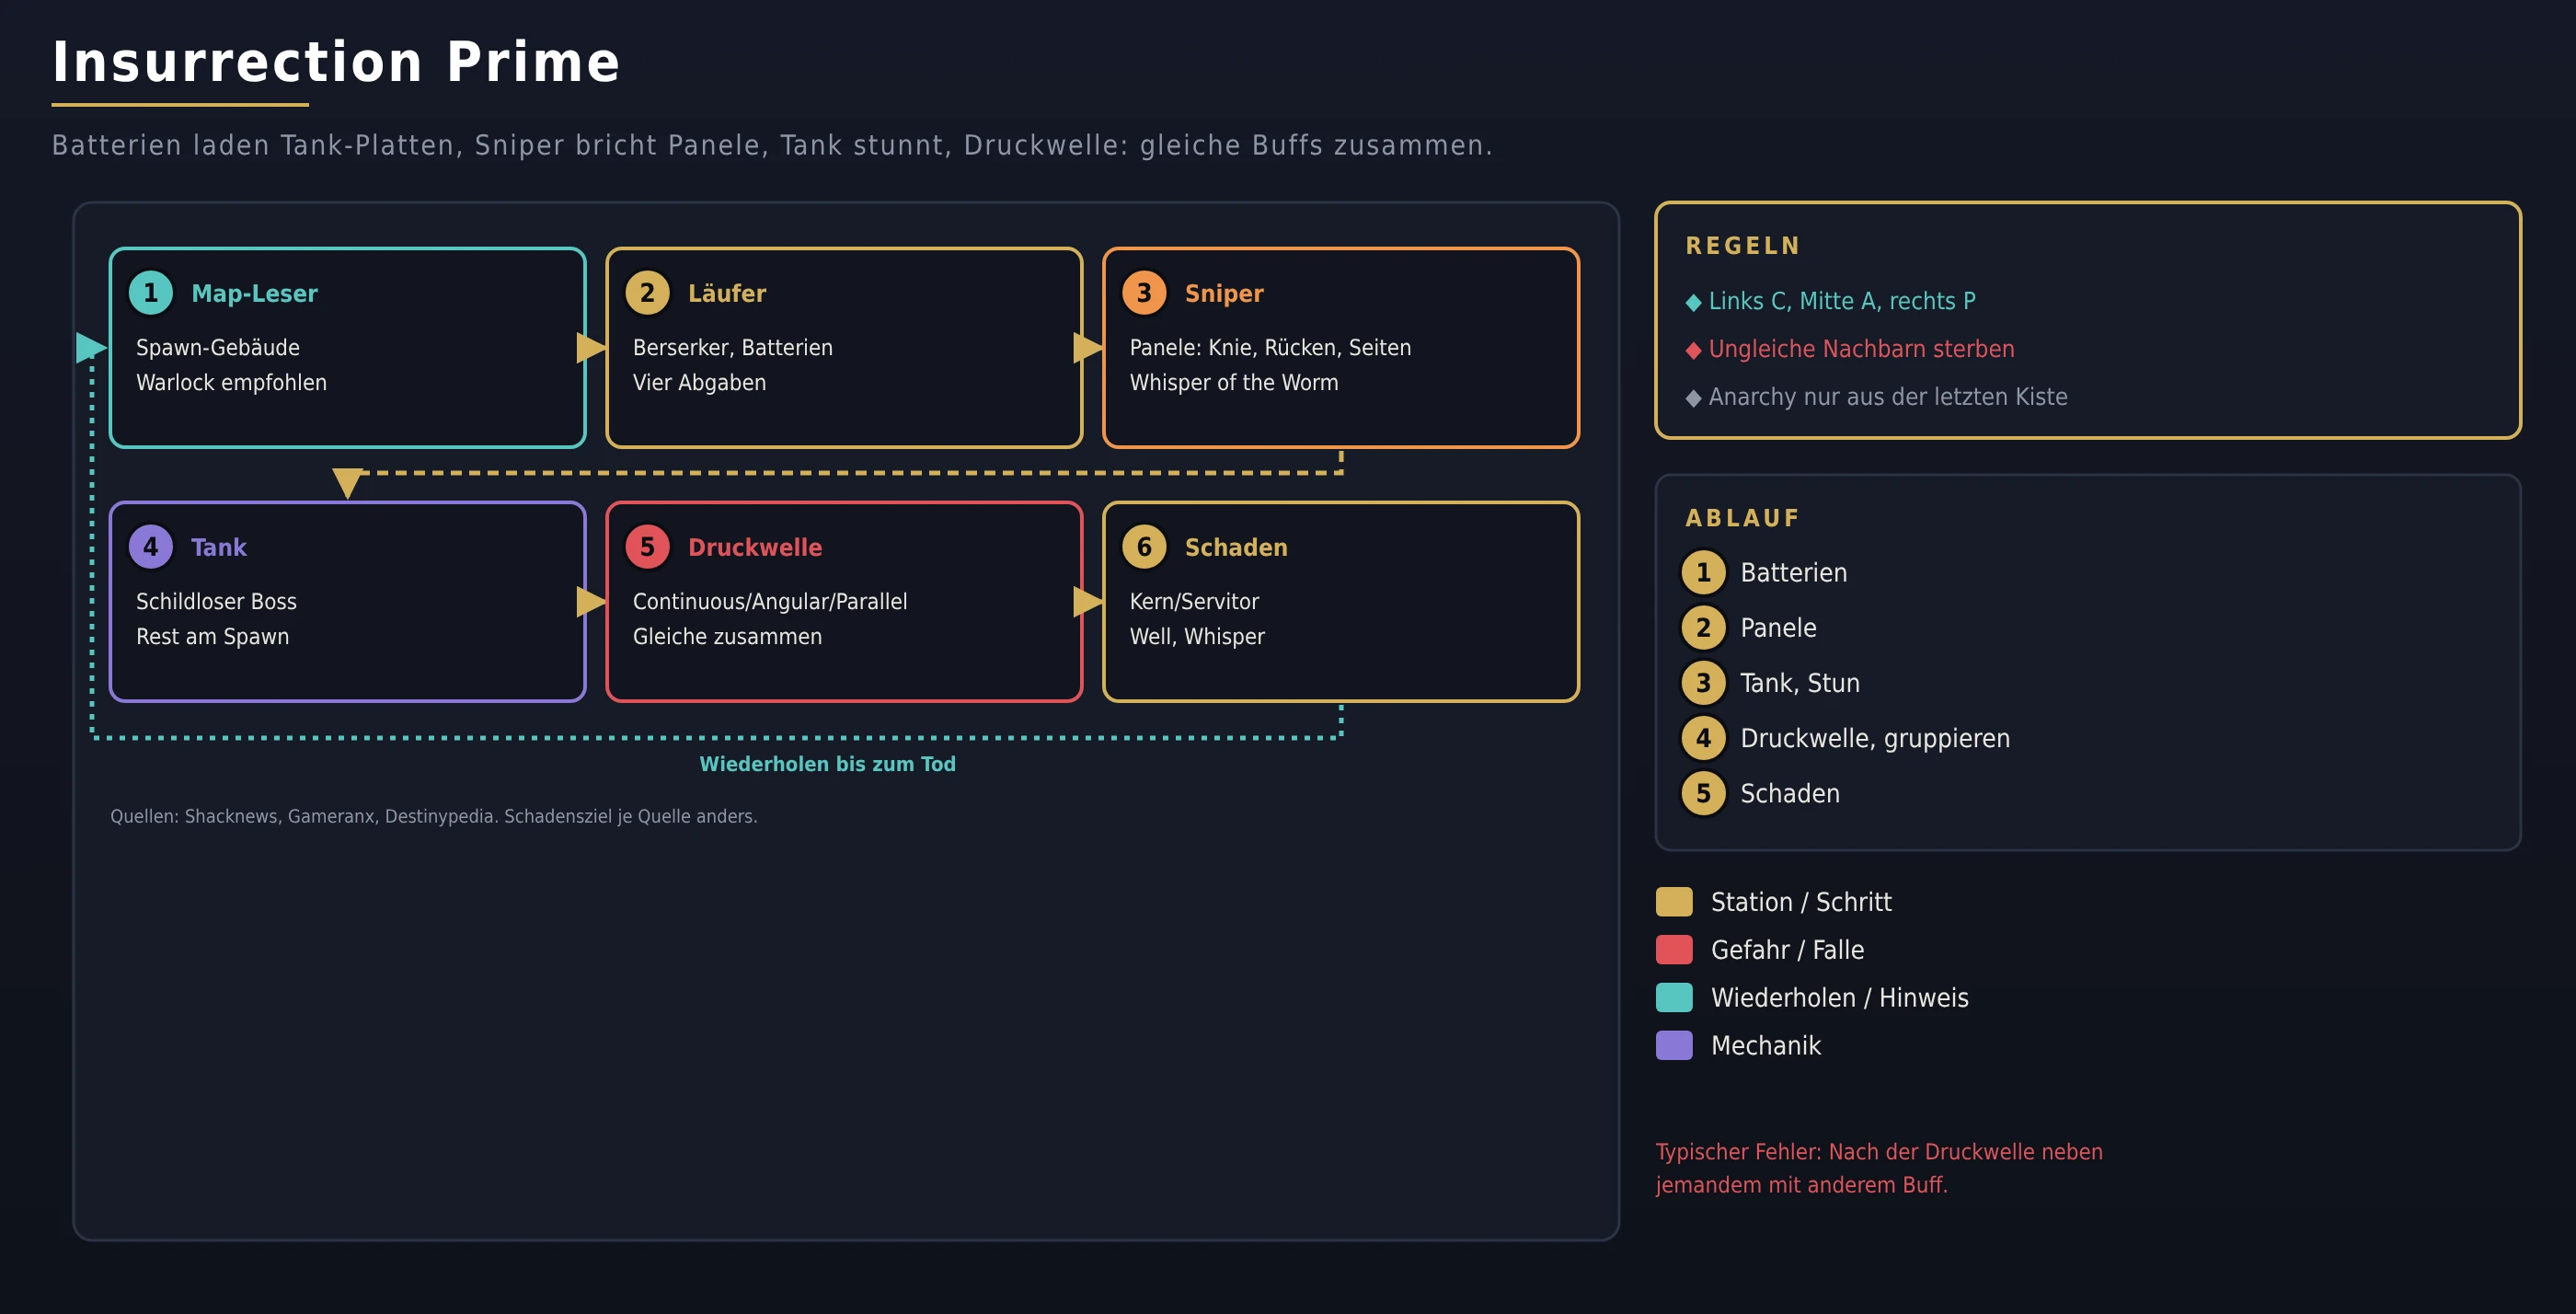The image size is (2576, 1314).
Task: Select the Map-Leser card title
Action: pyautogui.click(x=254, y=293)
